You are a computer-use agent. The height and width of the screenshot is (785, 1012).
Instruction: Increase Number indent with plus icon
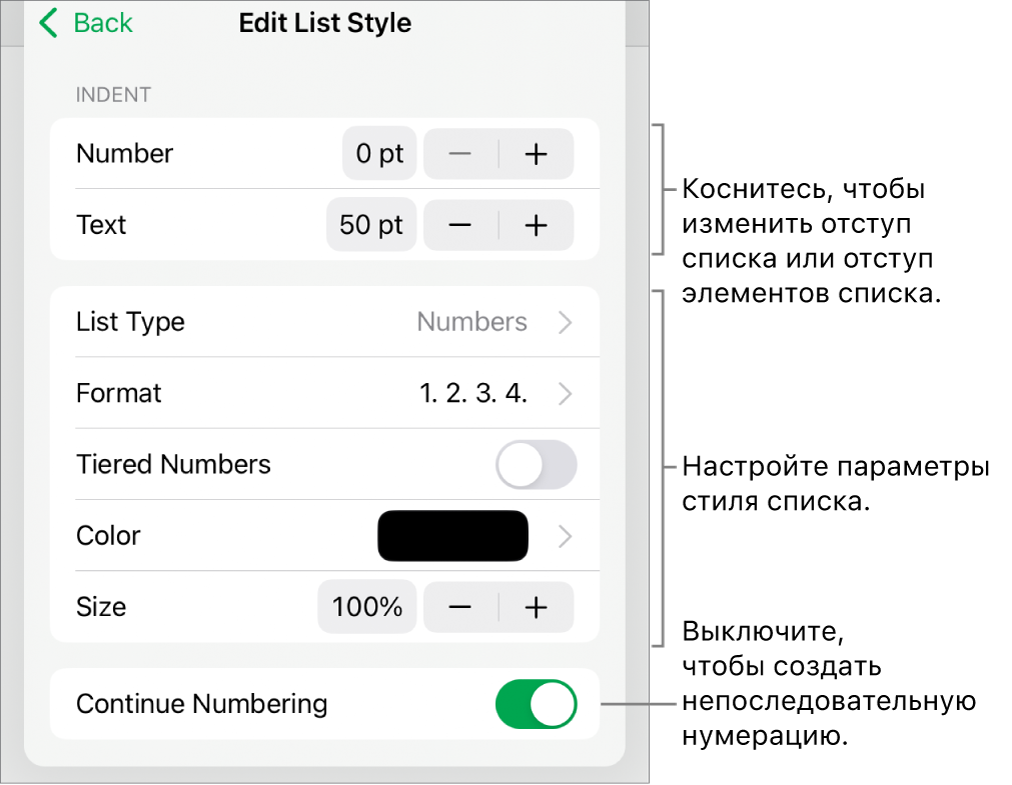click(537, 154)
